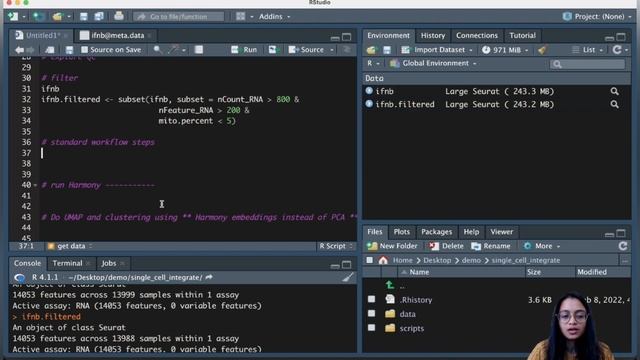Click the load workspace icon in Environment
Screen dimensions: 640x360
pos(371,50)
